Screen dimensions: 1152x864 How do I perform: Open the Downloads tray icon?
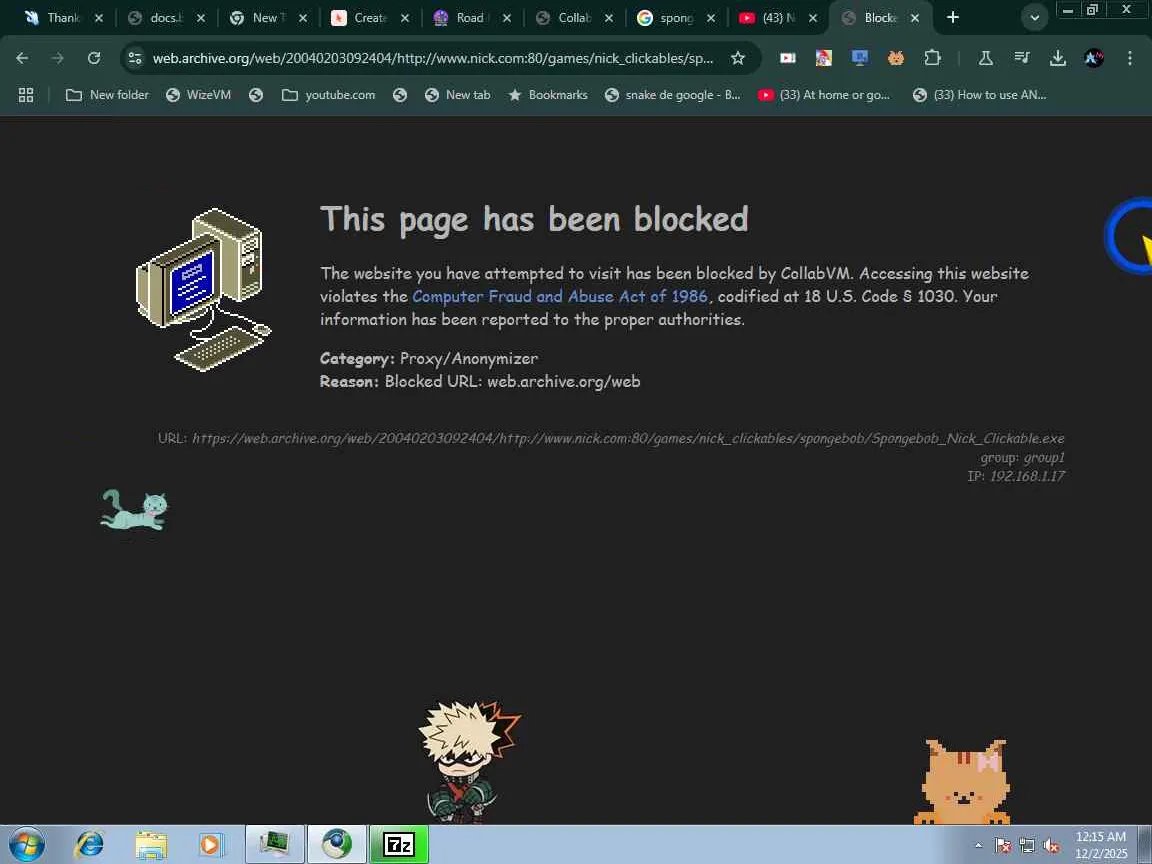coord(1058,58)
